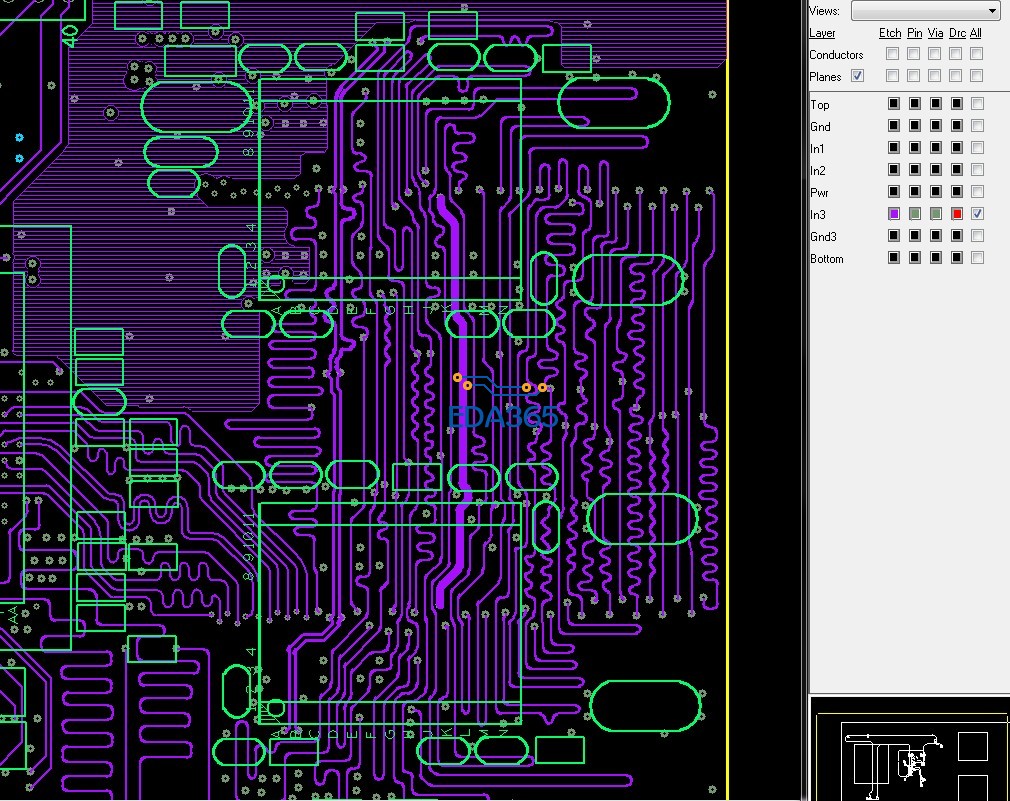The image size is (1010, 801).
Task: Uncheck the checked box beside Planes label
Action: click(857, 75)
